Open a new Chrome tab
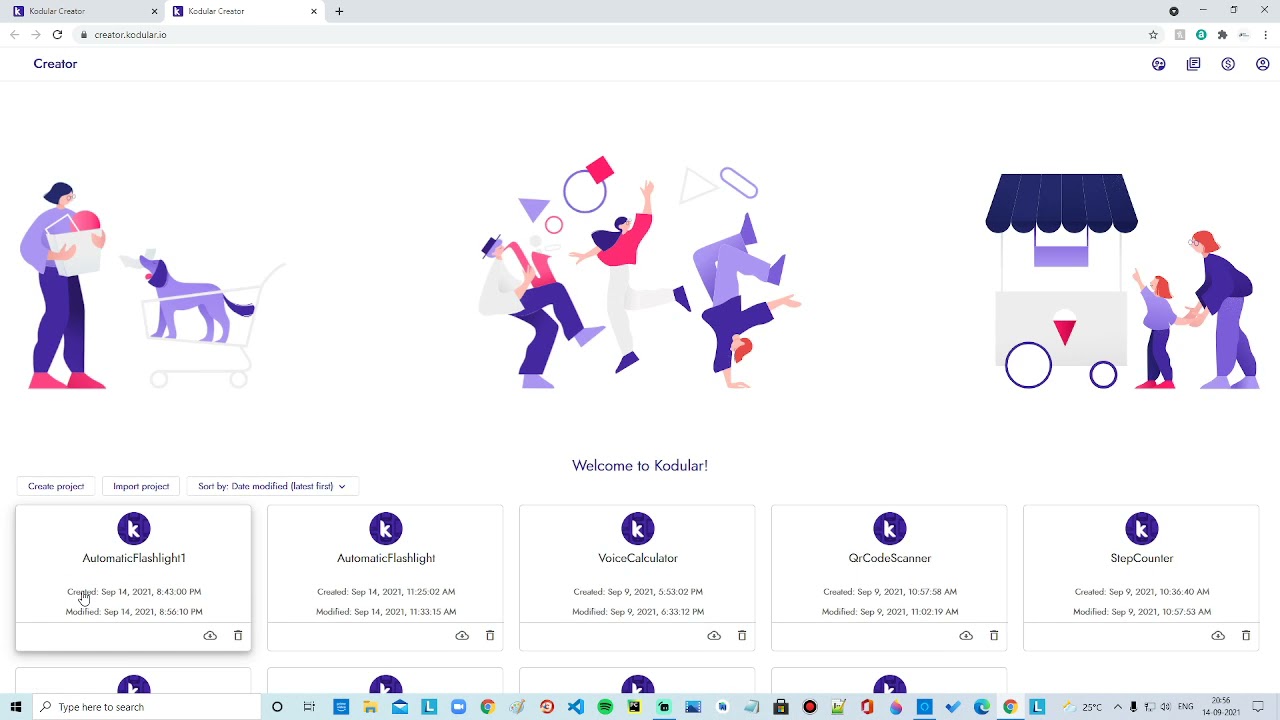Viewport: 1280px width, 720px height. 339,11
